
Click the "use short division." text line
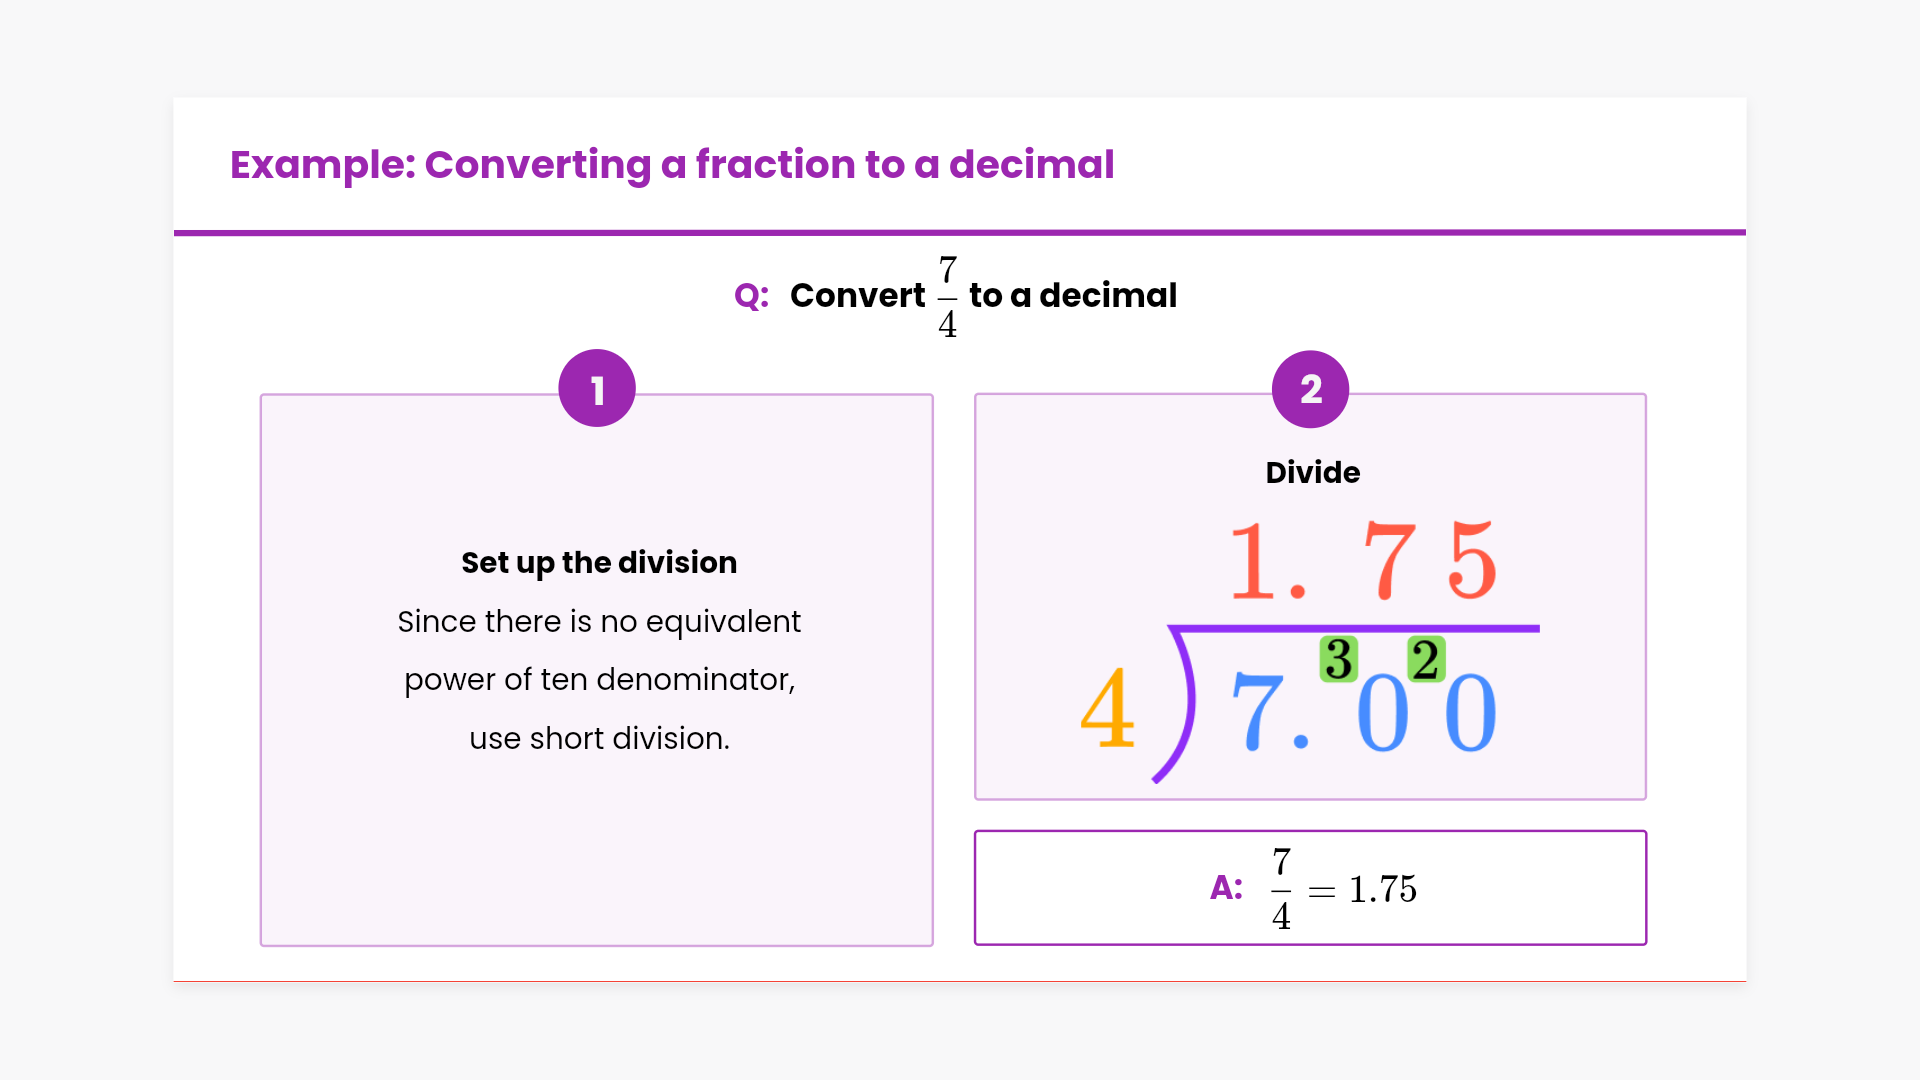click(x=599, y=739)
